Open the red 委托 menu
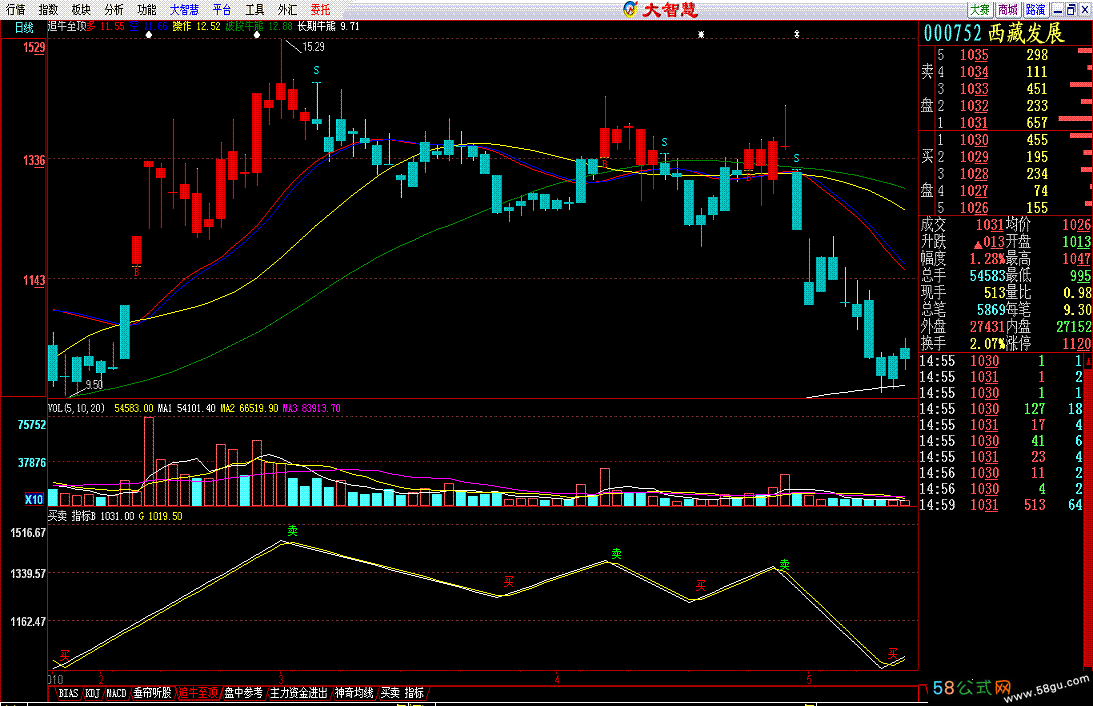Screen dimensions: 1093x706 pyautogui.click(x=321, y=10)
